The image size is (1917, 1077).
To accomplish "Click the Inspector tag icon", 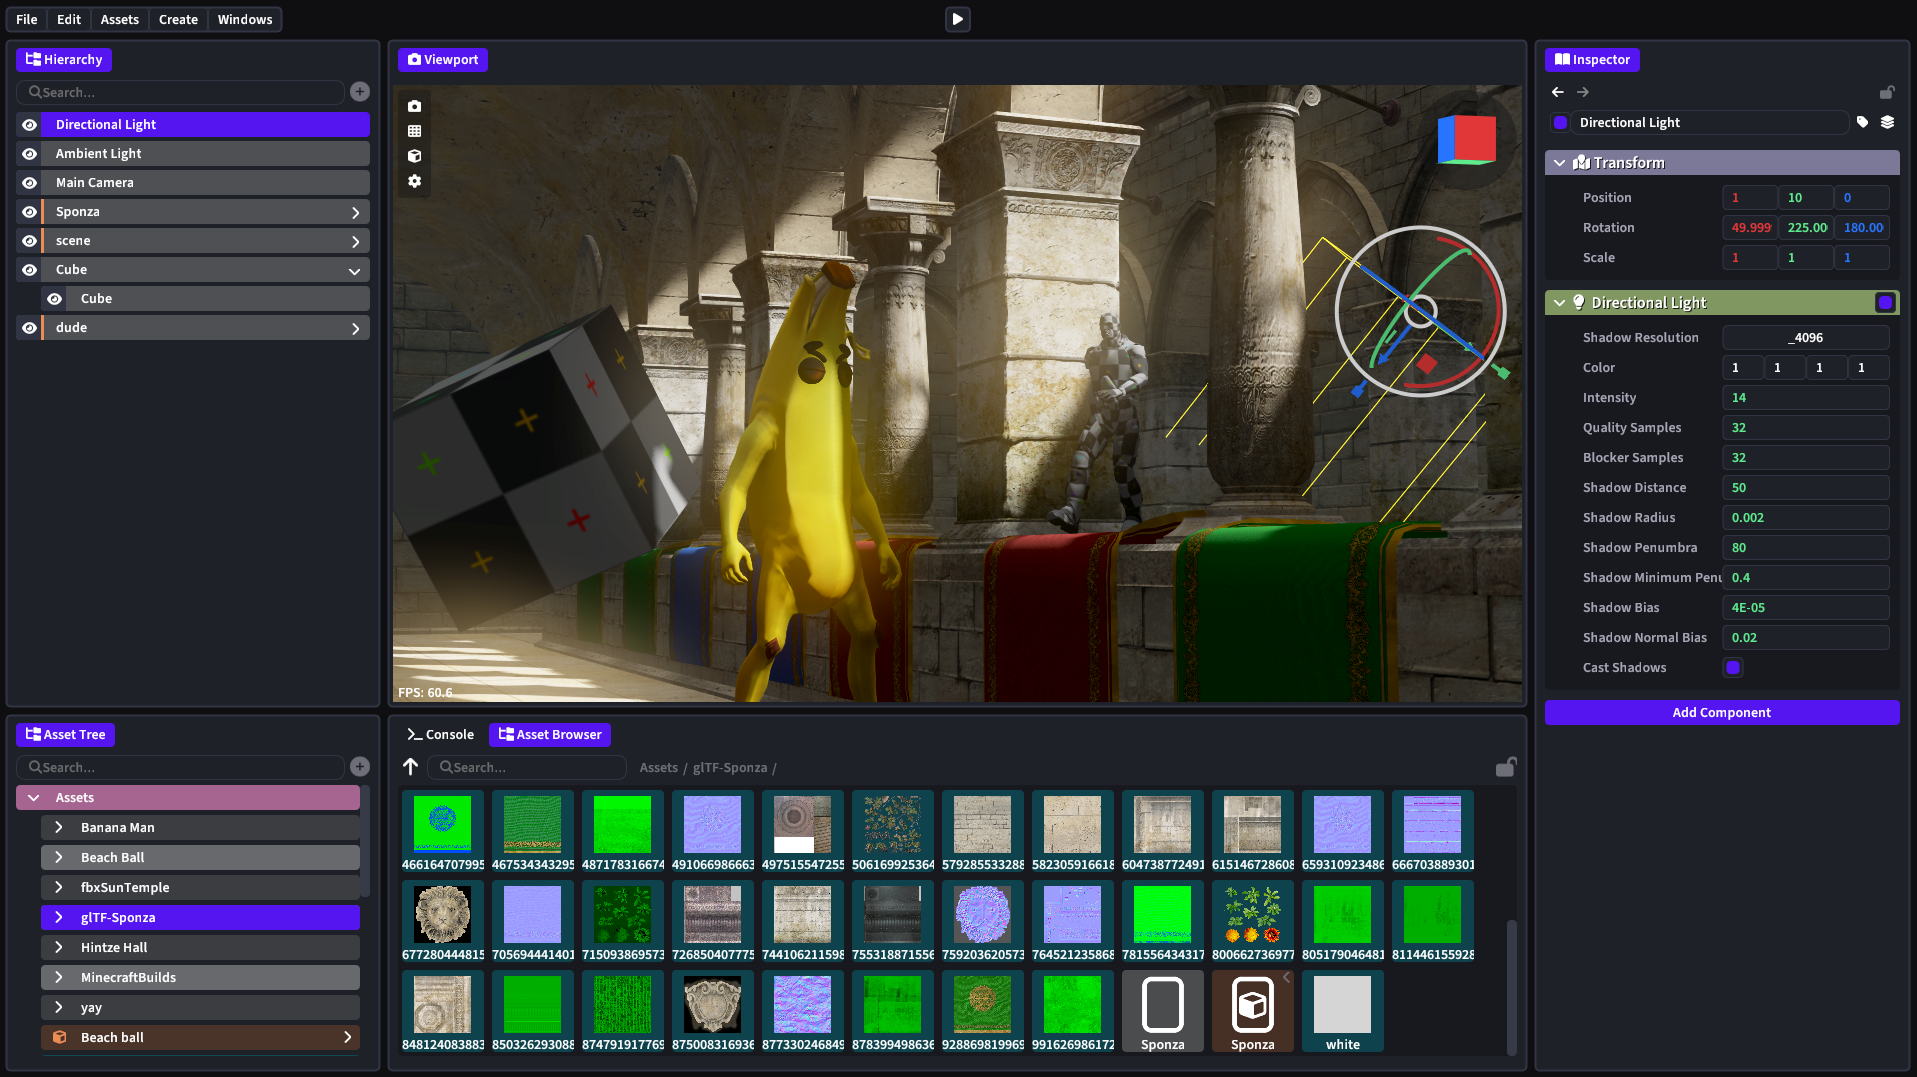I will [x=1862, y=122].
